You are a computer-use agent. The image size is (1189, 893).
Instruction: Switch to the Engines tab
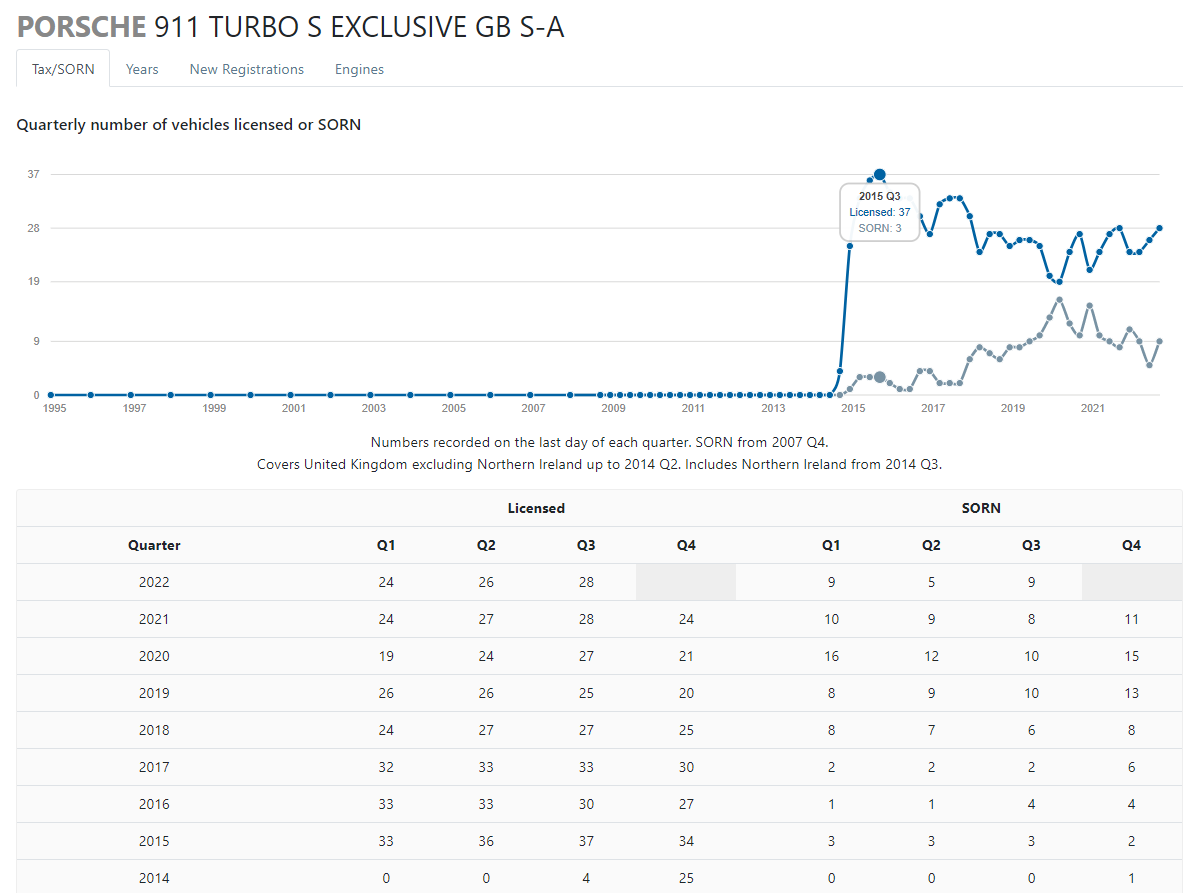pos(359,69)
